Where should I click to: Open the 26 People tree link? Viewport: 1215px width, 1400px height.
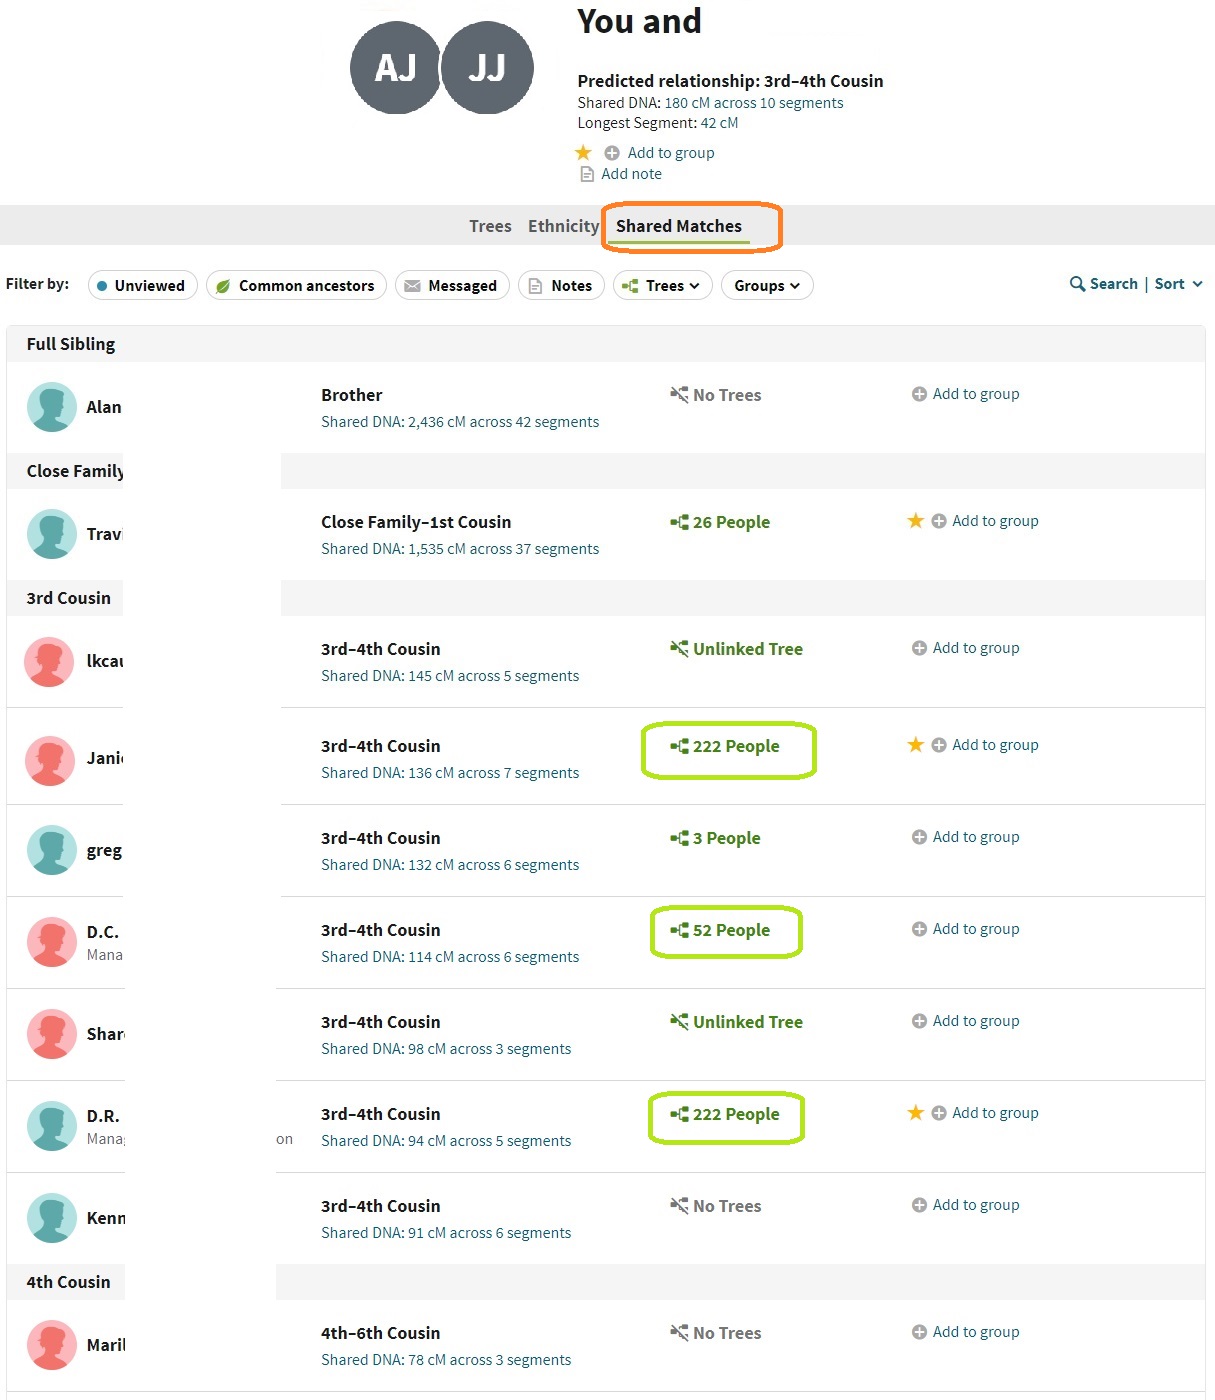[731, 522]
